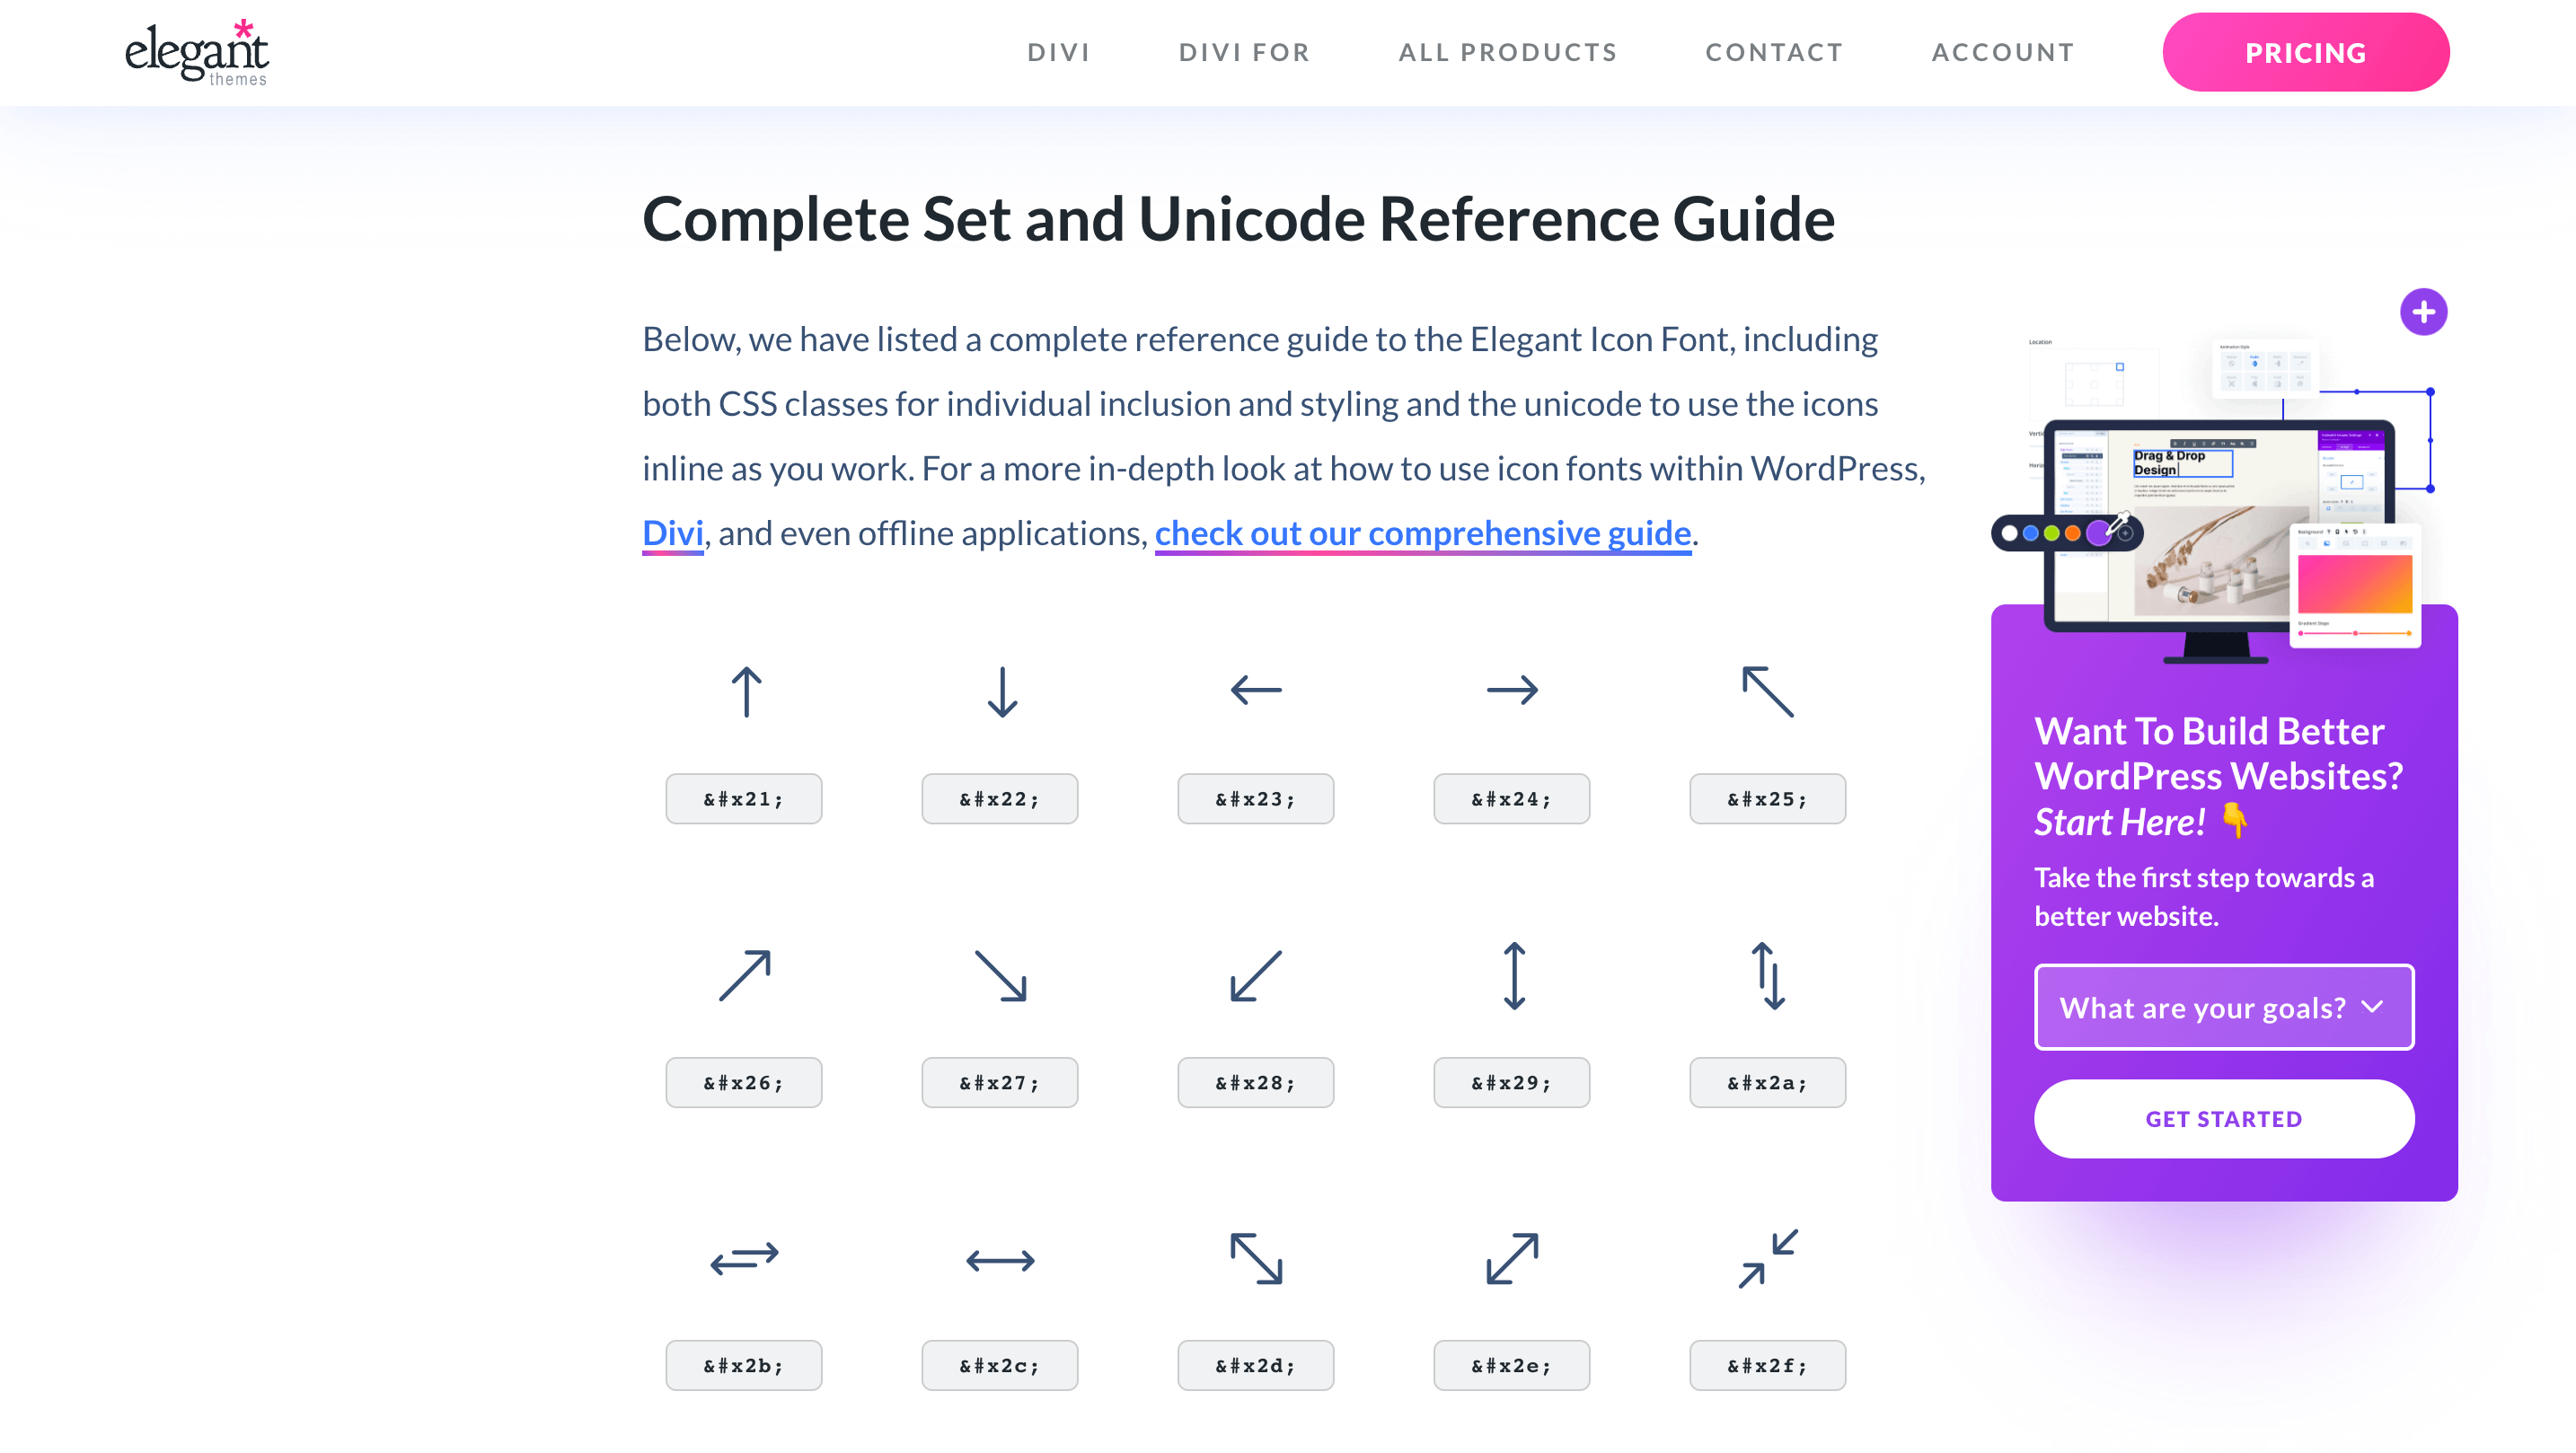This screenshot has width=2576, height=1453.
Task: Click the up arrow icon &#x21;
Action: point(743,691)
